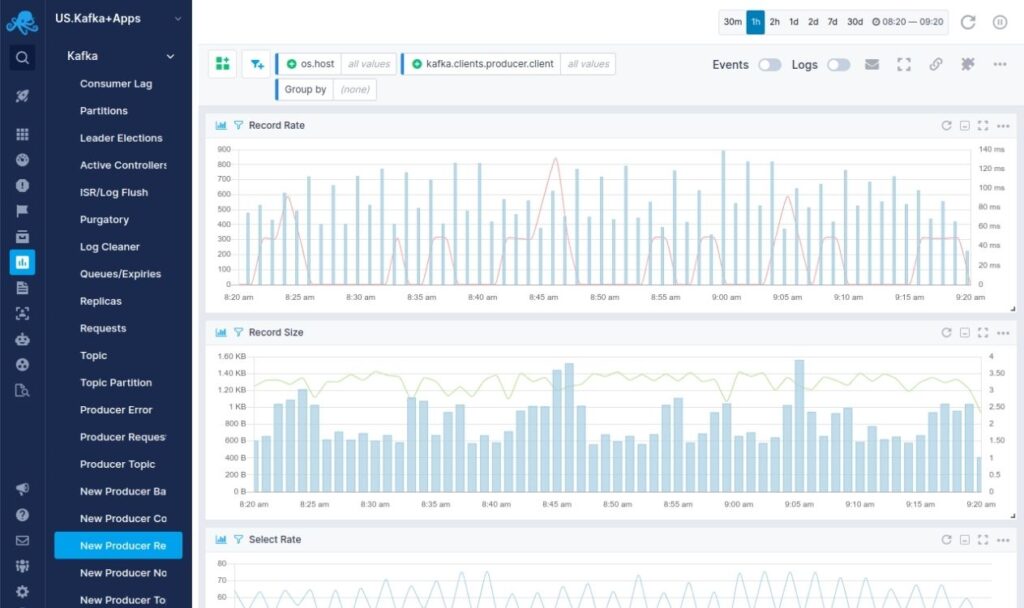Click the add component grid button

223,64
